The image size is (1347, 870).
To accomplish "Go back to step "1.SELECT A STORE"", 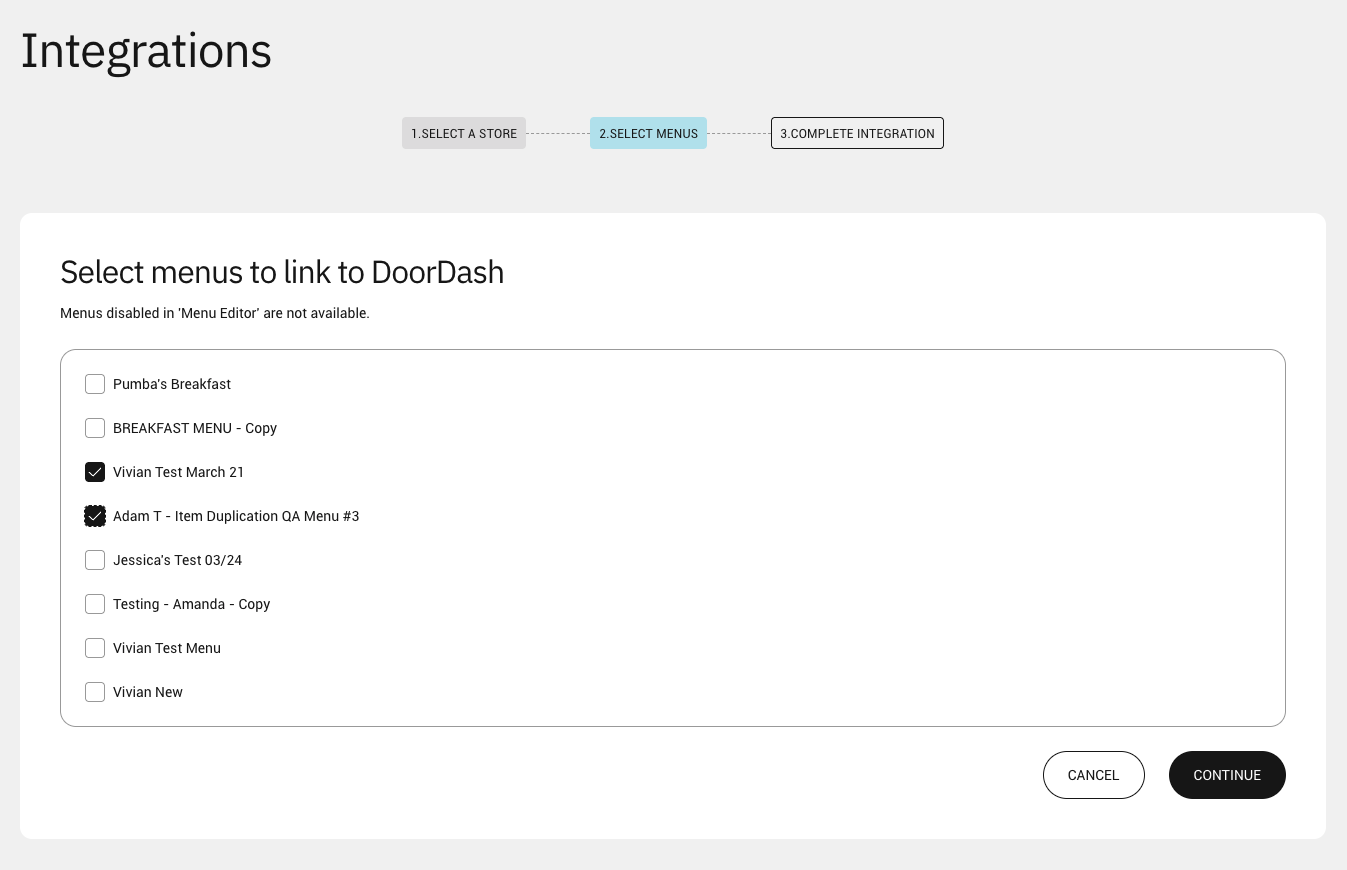I will pyautogui.click(x=463, y=133).
